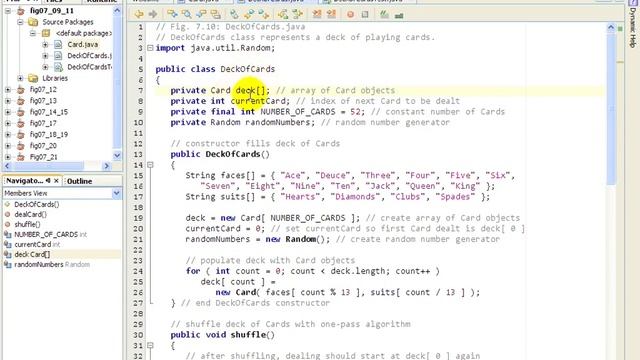Open the Members View dropdown
Viewport: 640px width, 360px height.
[x=116, y=193]
